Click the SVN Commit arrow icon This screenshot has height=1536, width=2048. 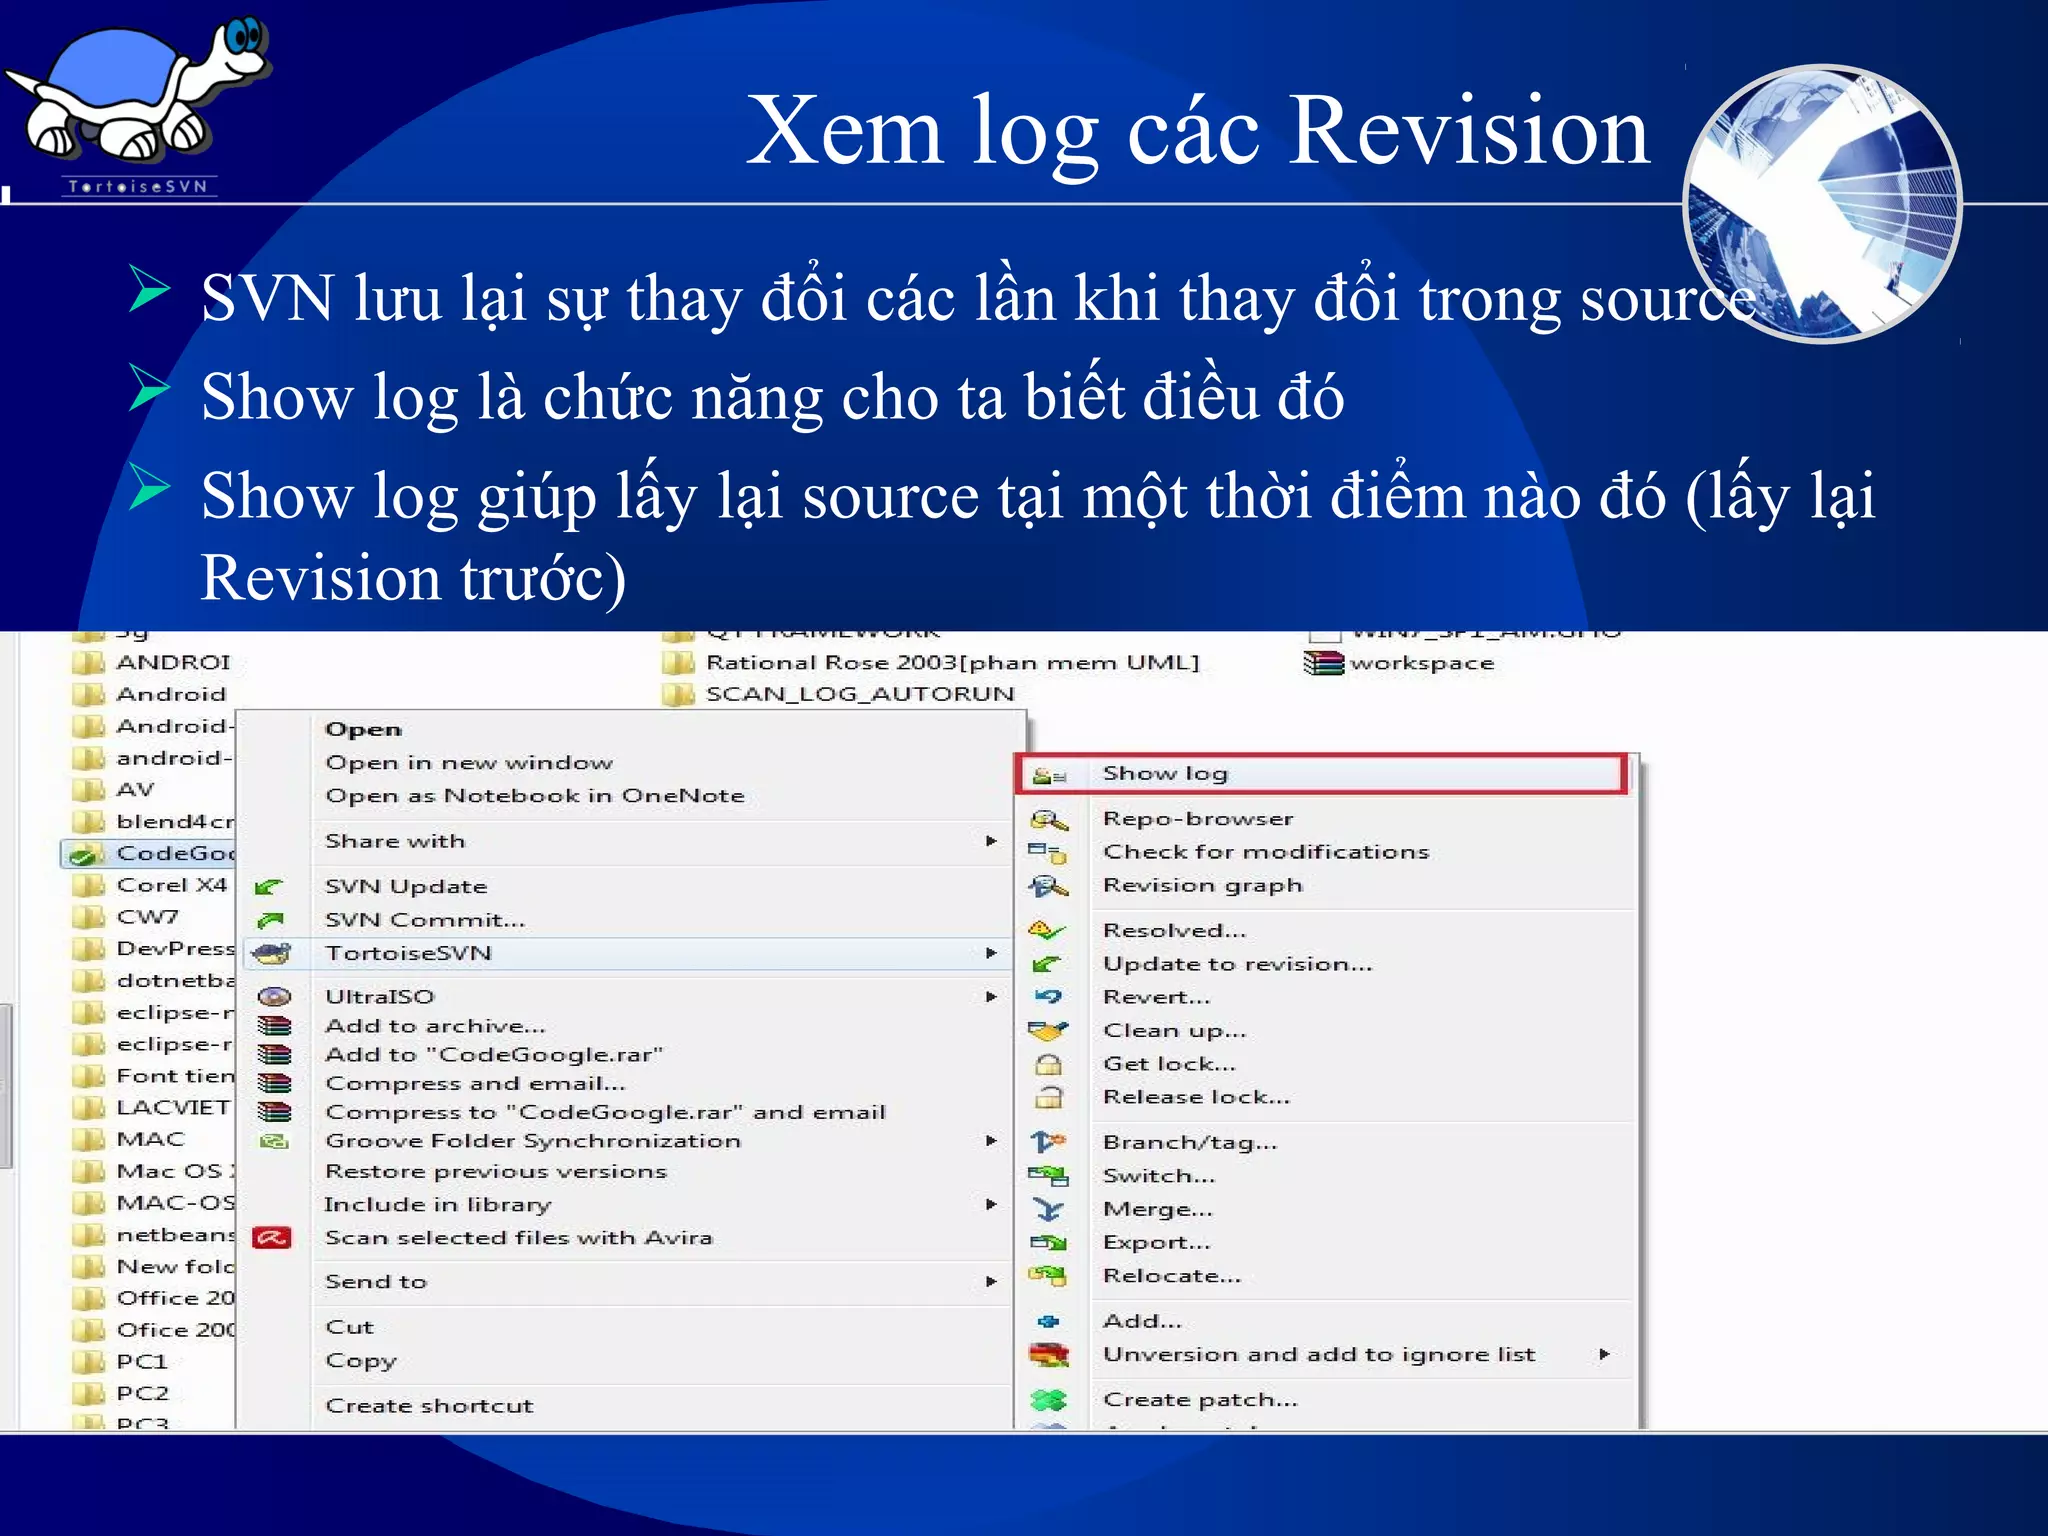coord(270,920)
